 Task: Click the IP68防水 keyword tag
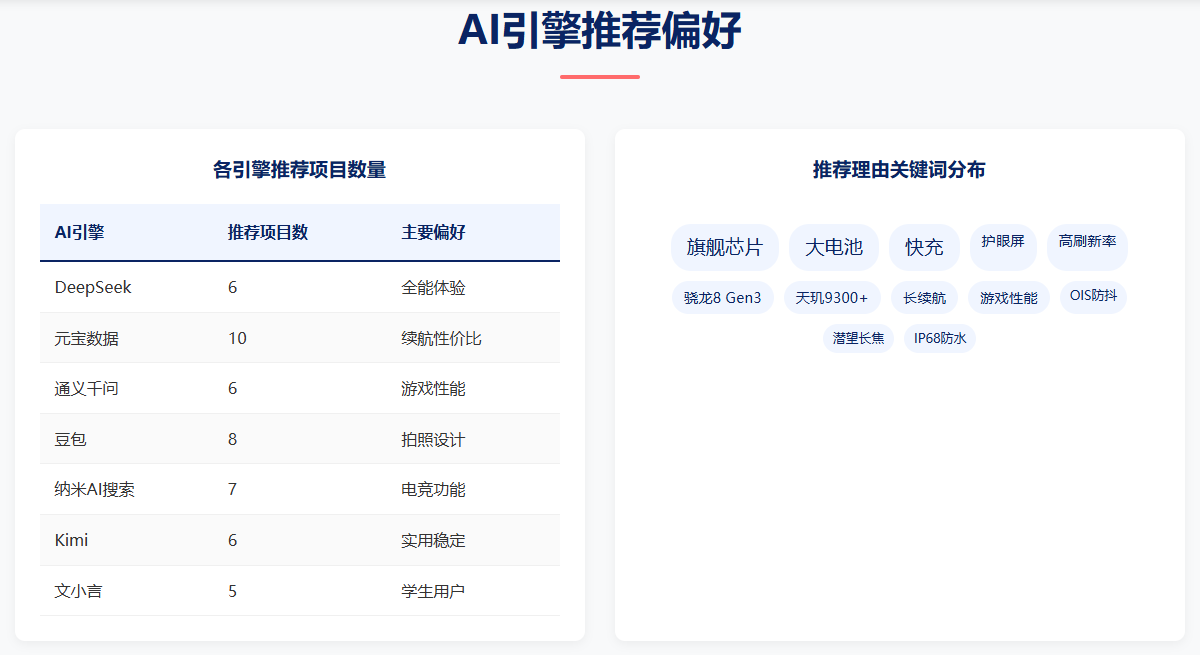(x=940, y=338)
